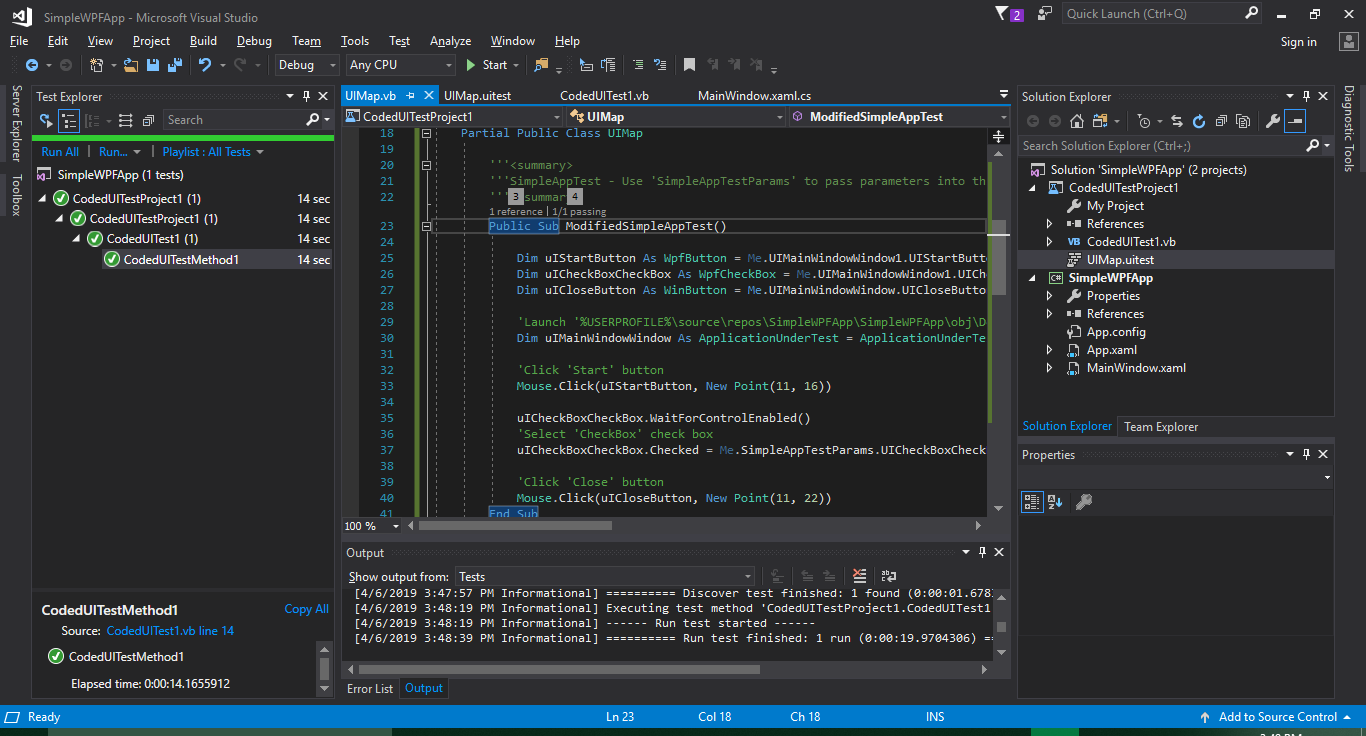Screen dimensions: 1366x736
Task: Pin the Output panel with pushpin icon
Action: pos(982,552)
